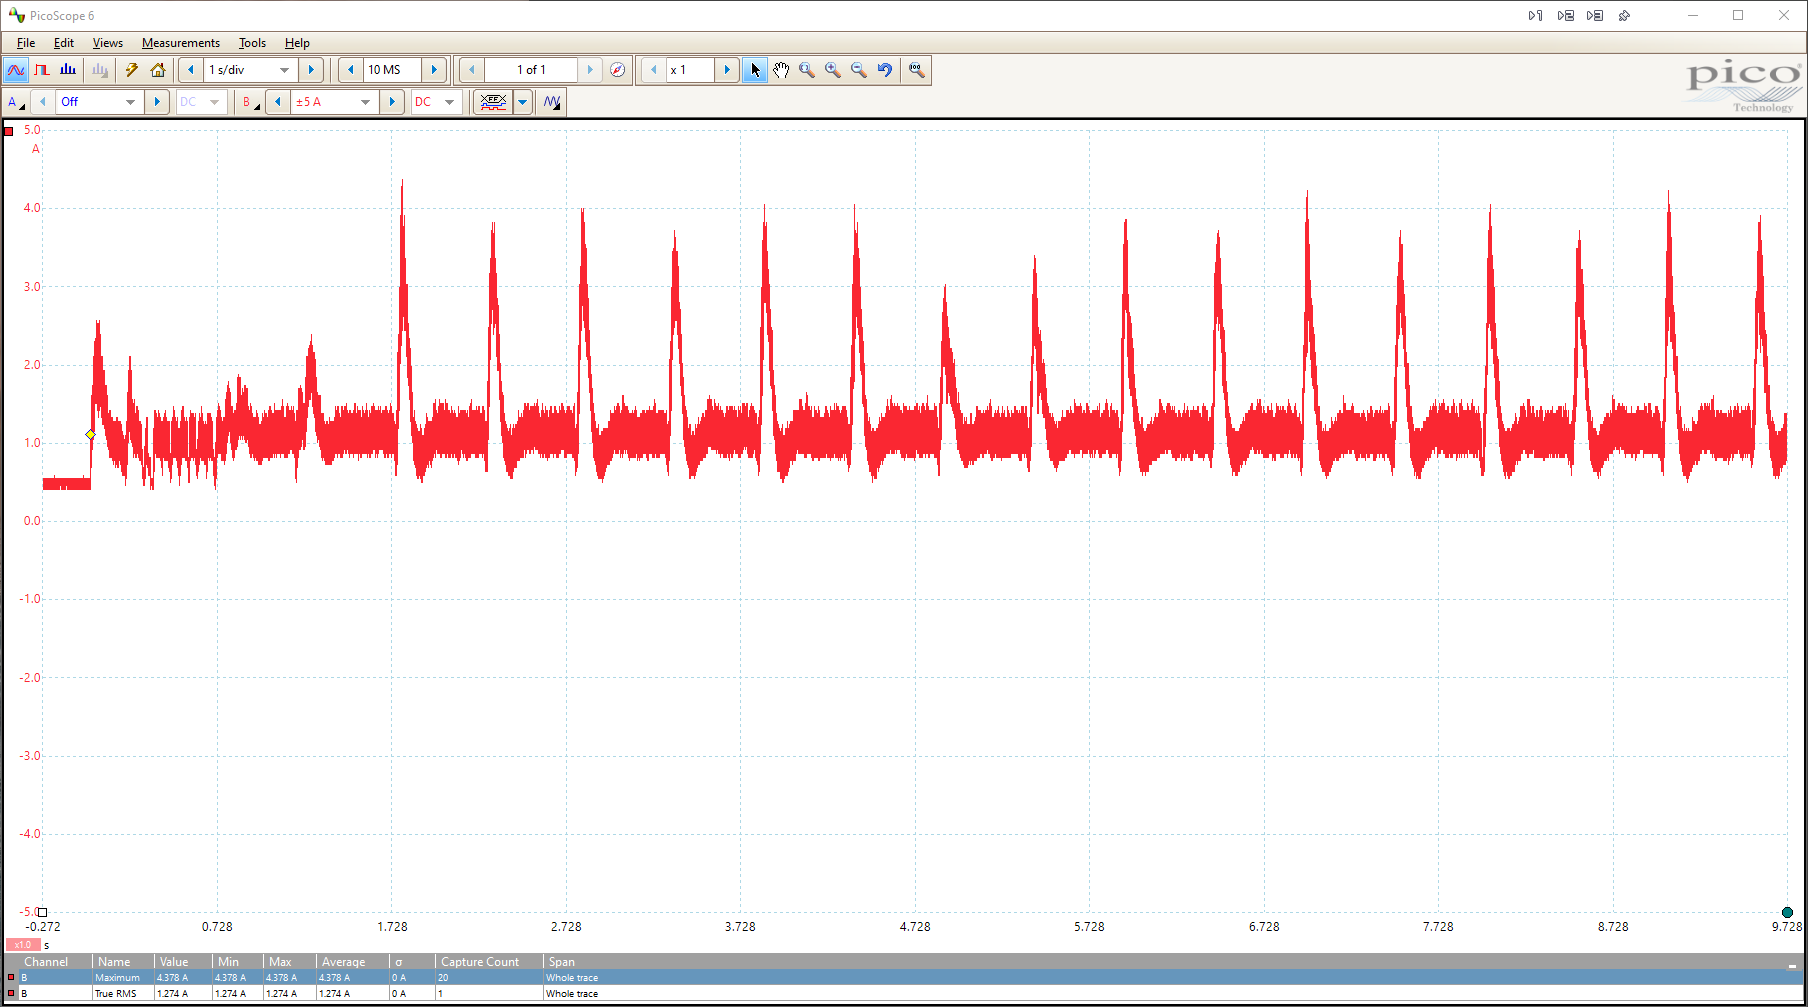This screenshot has width=1808, height=1007.
Task: Zoom to full view (100%)
Action: tap(916, 70)
